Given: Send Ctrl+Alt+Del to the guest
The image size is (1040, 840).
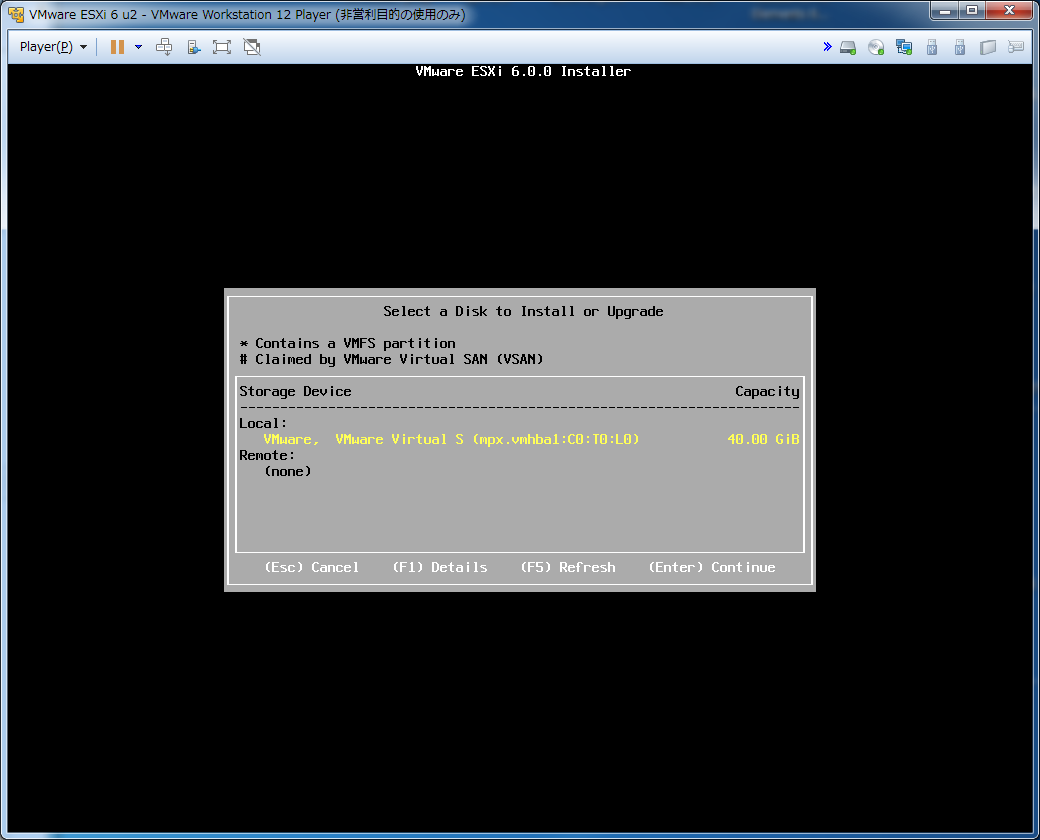Looking at the screenshot, I should [164, 46].
